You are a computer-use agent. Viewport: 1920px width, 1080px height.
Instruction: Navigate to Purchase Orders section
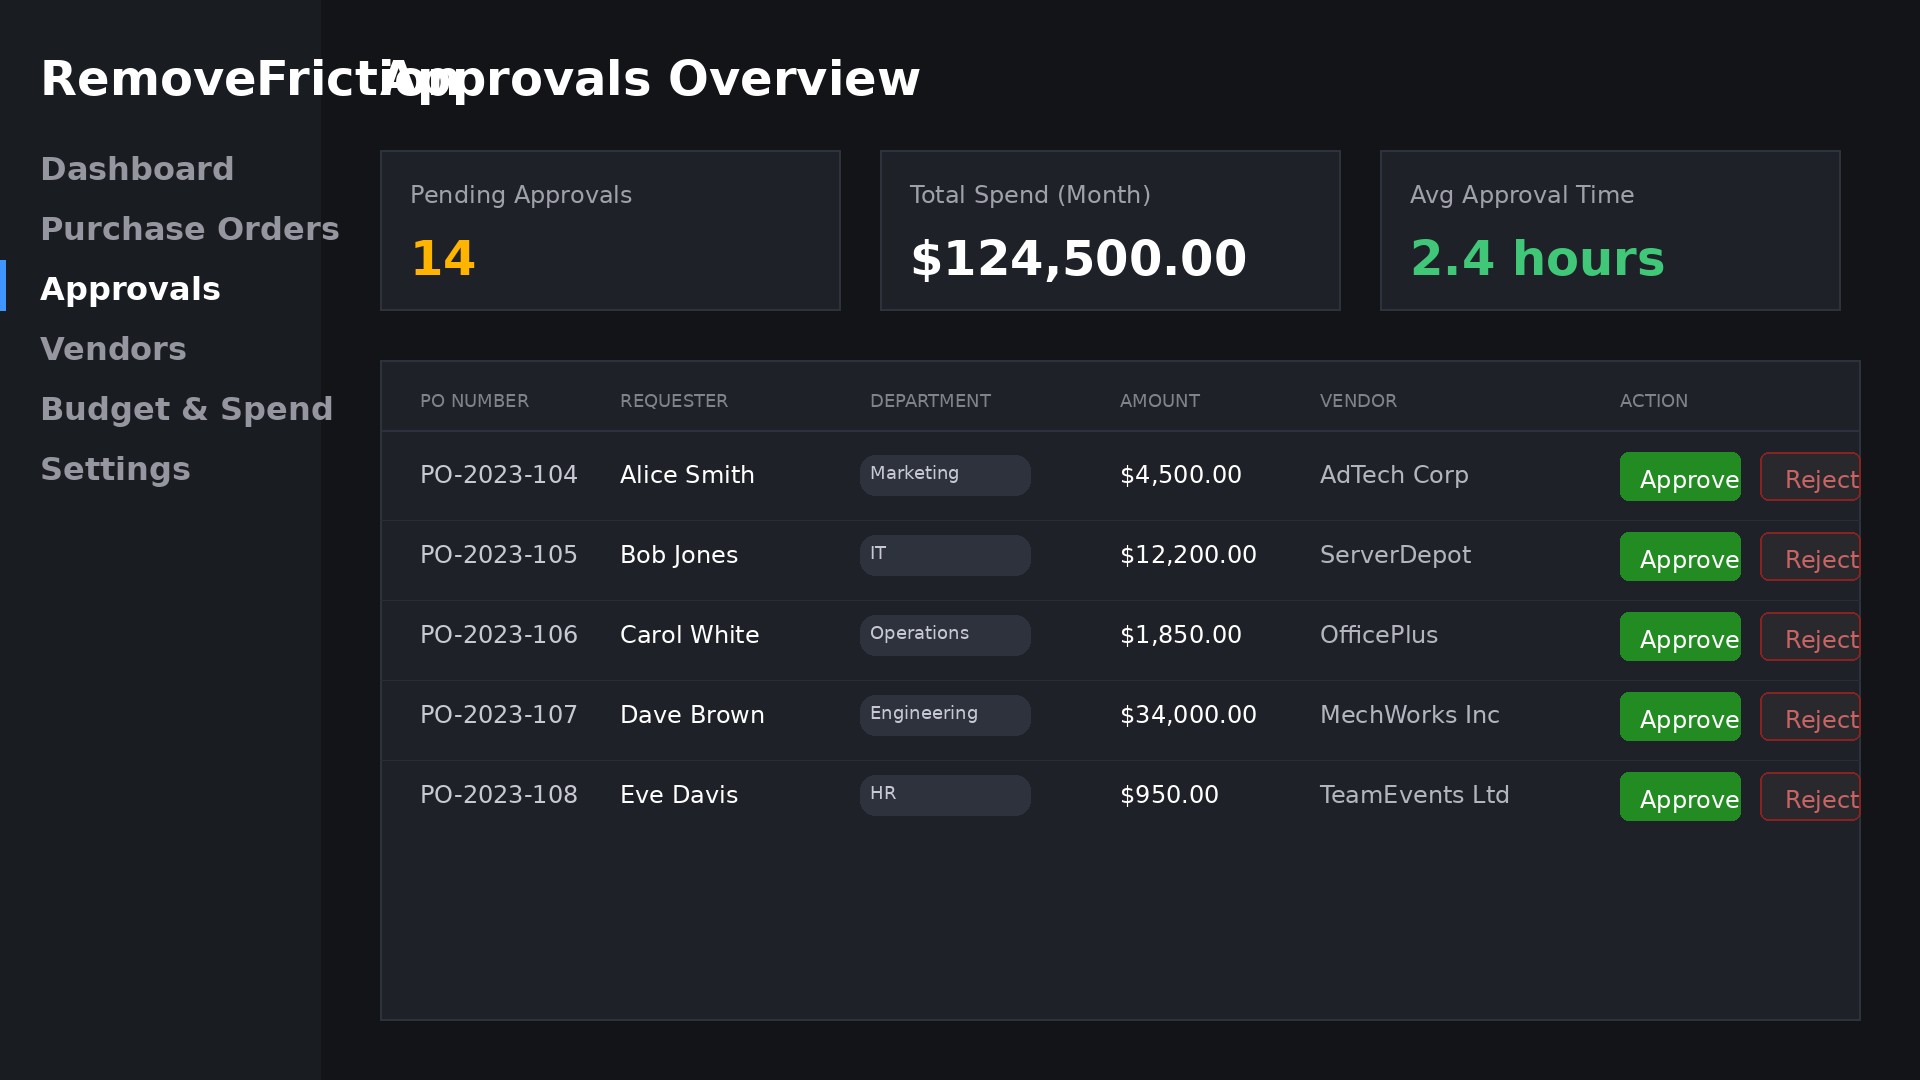tap(190, 228)
